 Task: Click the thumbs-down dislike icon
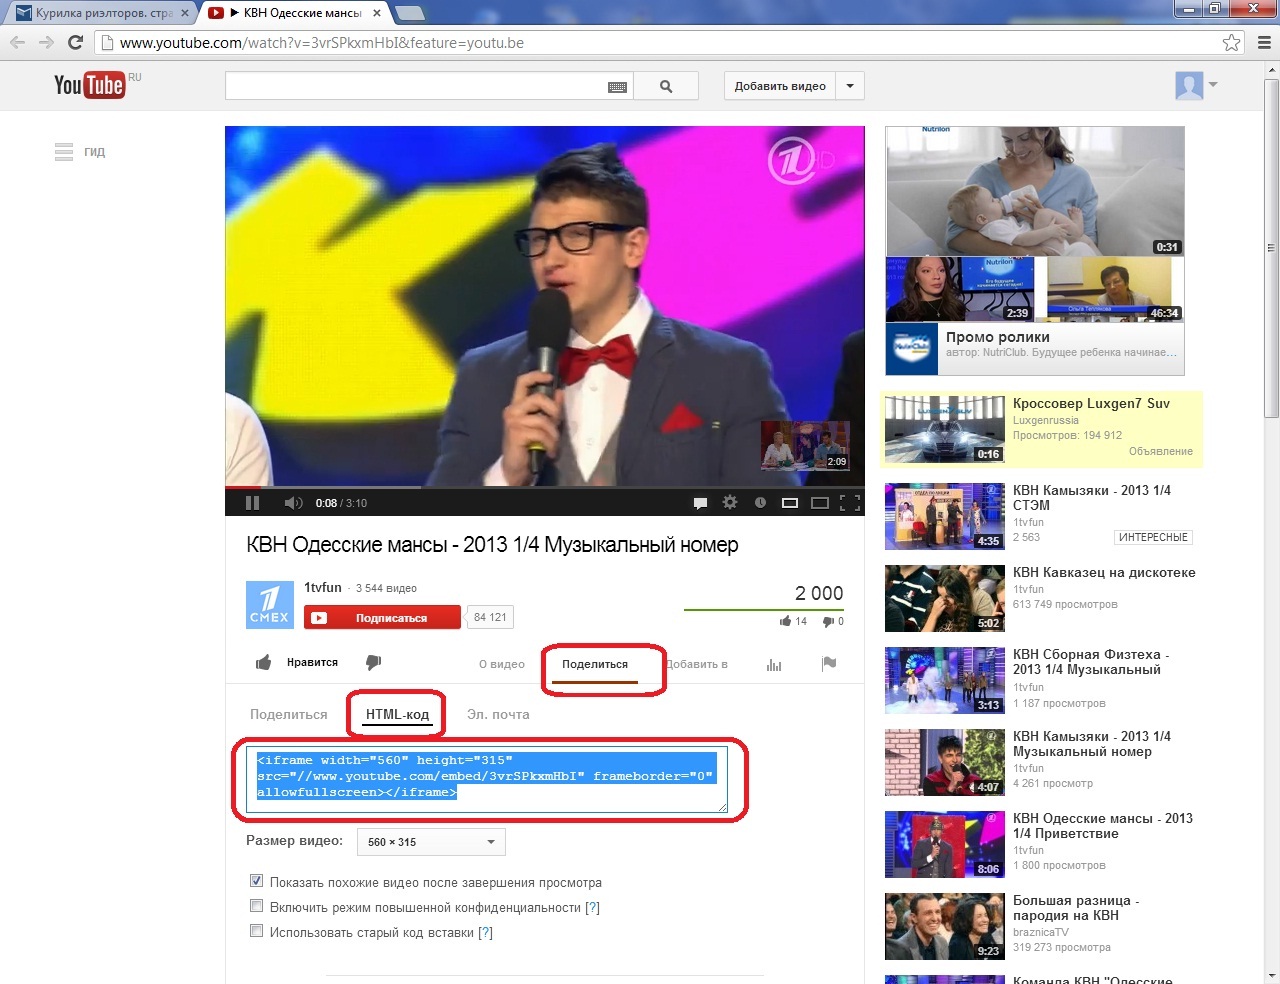[373, 662]
